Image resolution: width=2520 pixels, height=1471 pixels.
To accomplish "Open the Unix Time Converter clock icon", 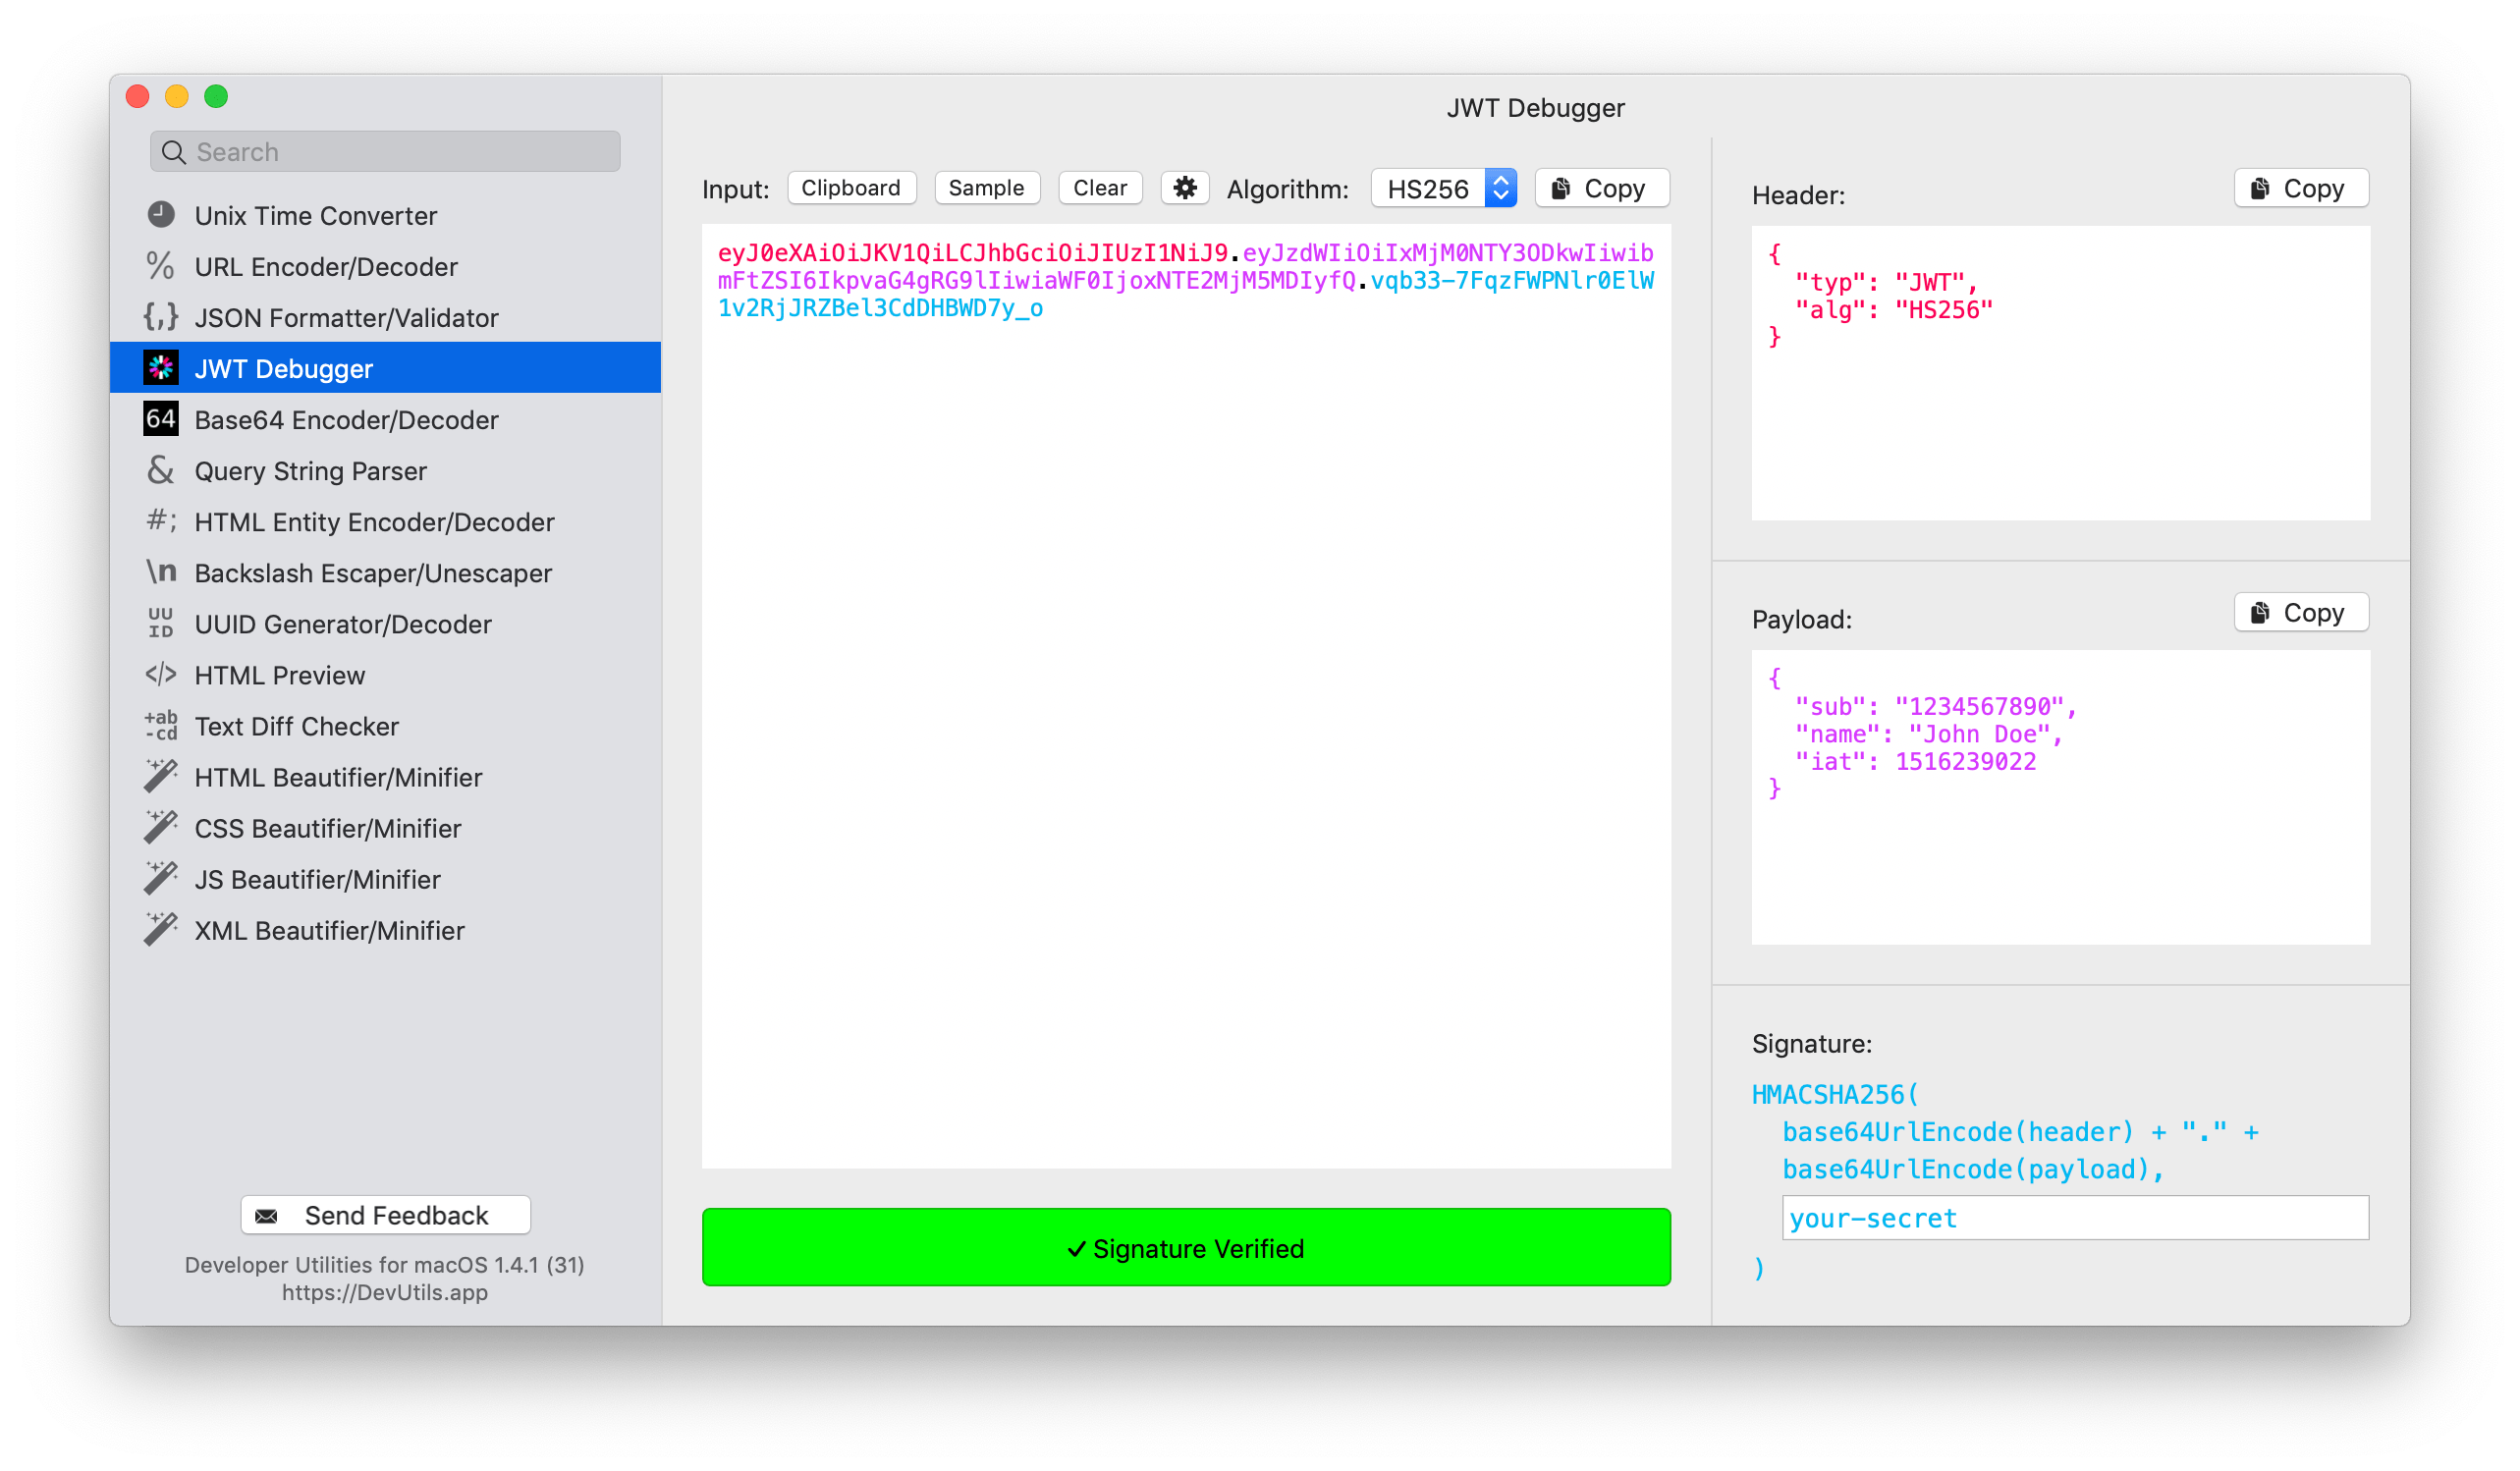I will 161,214.
